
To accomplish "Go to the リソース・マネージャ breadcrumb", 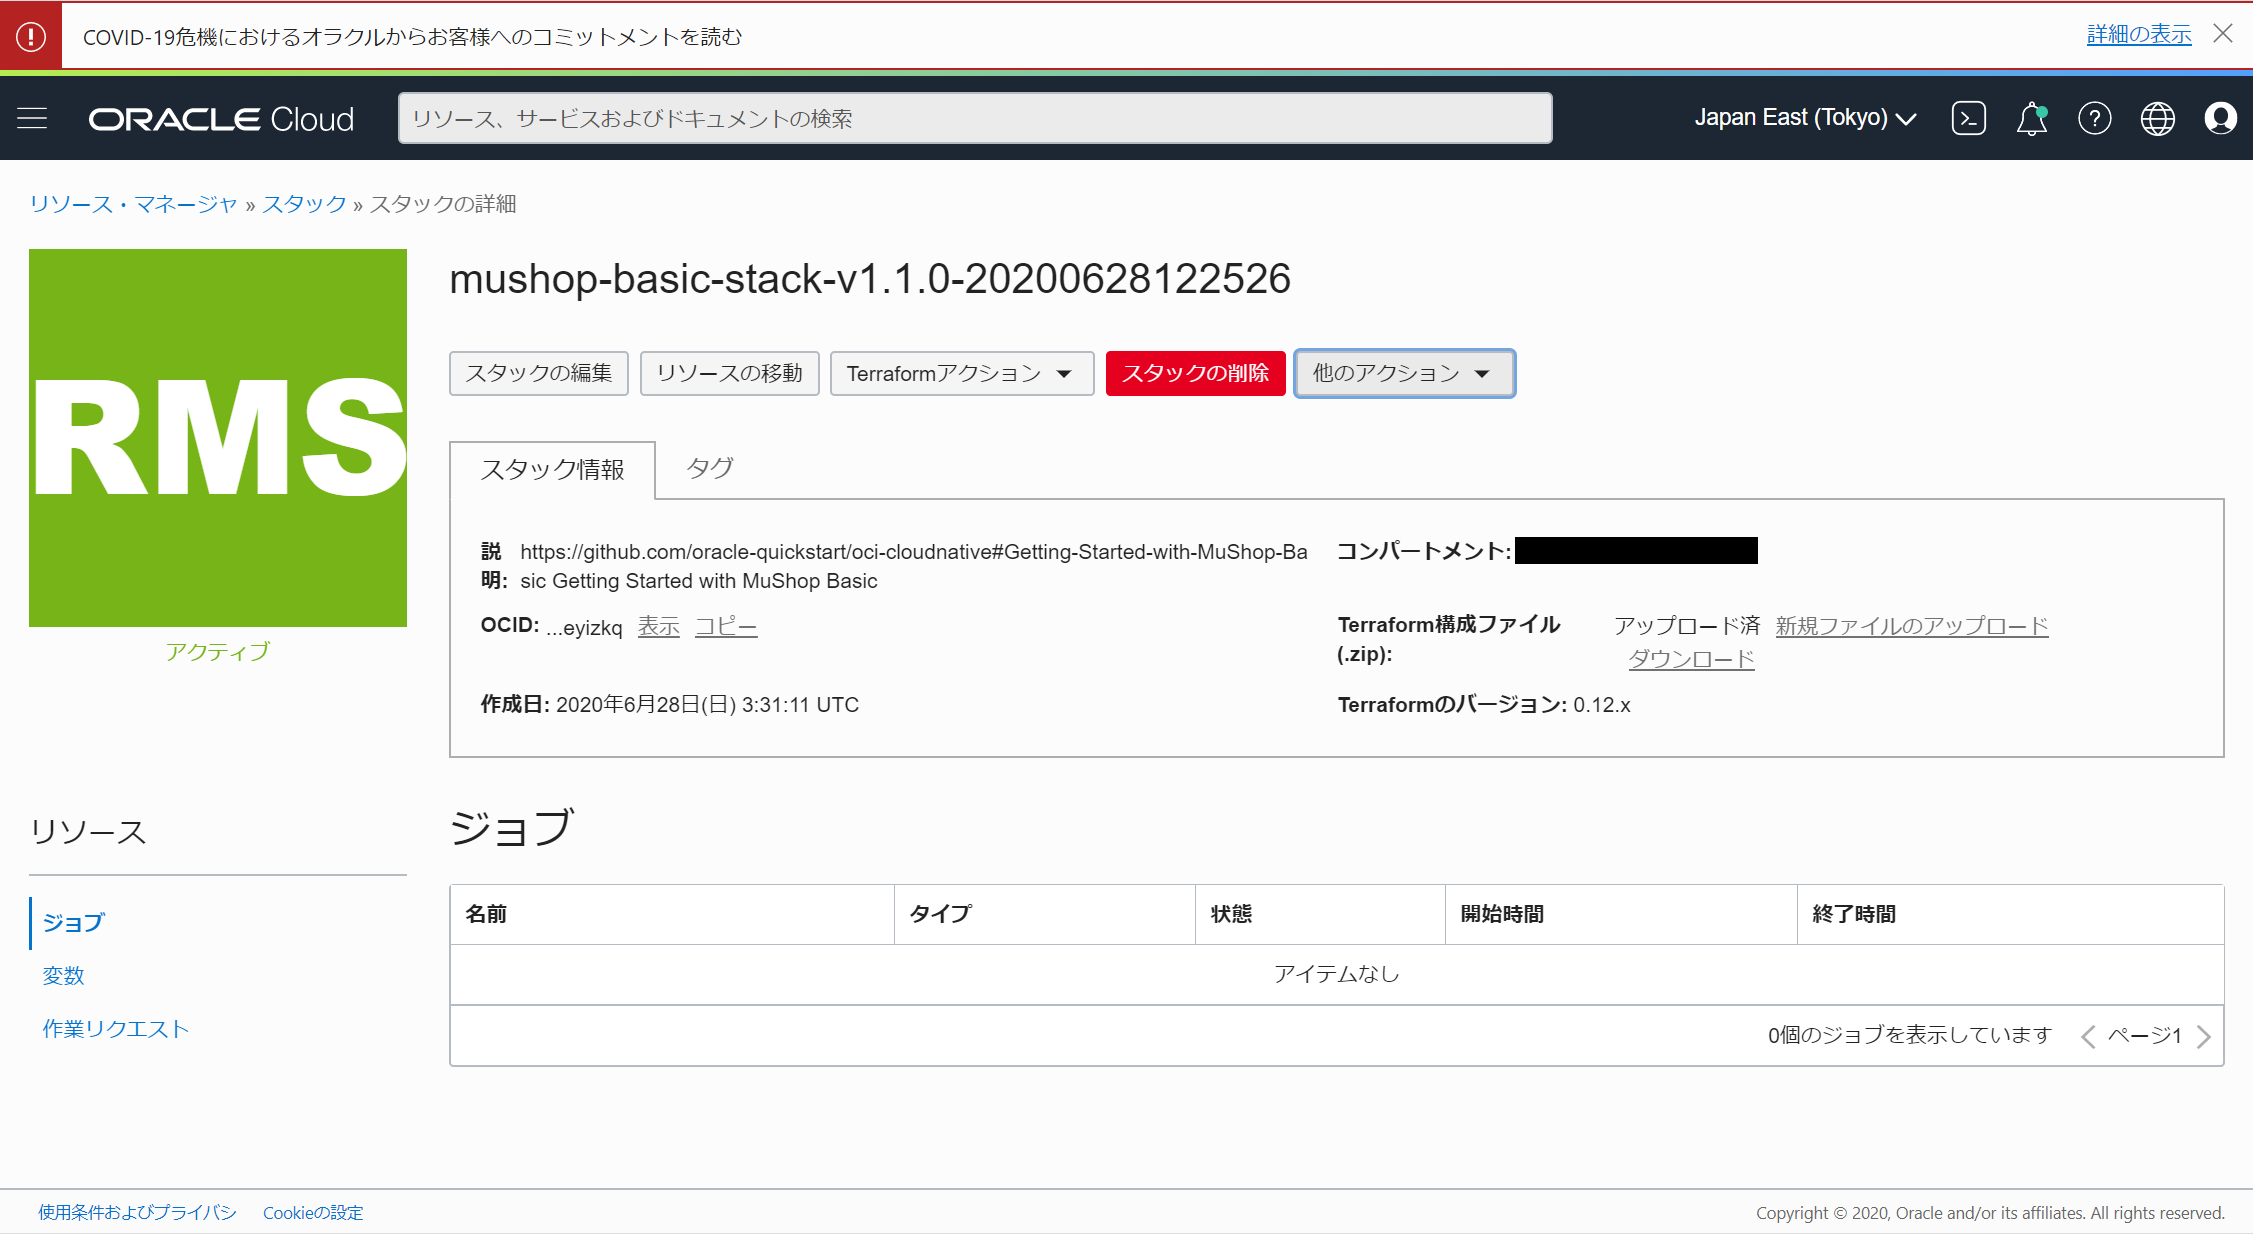I will 133,204.
